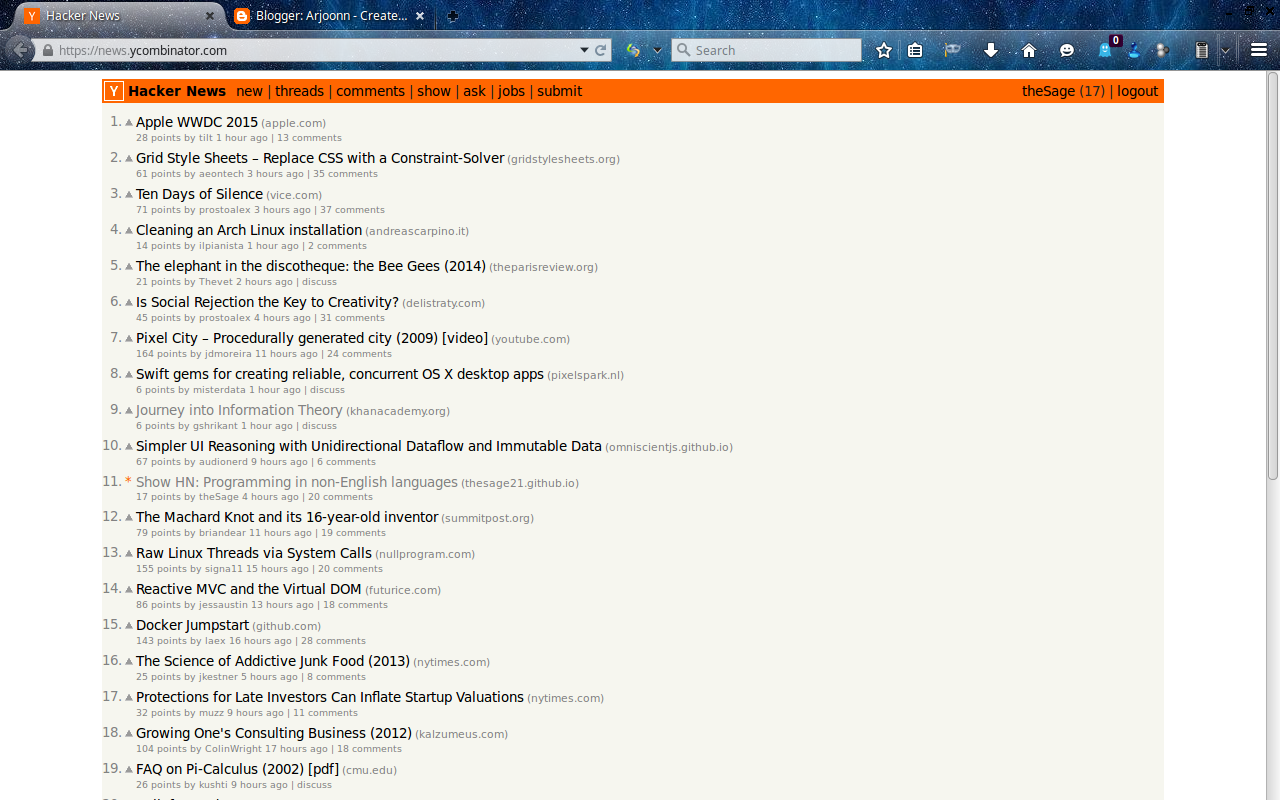The width and height of the screenshot is (1280, 800).
Task: Open 'Growing One's Consulting Business (2012)'
Action: pos(274,733)
